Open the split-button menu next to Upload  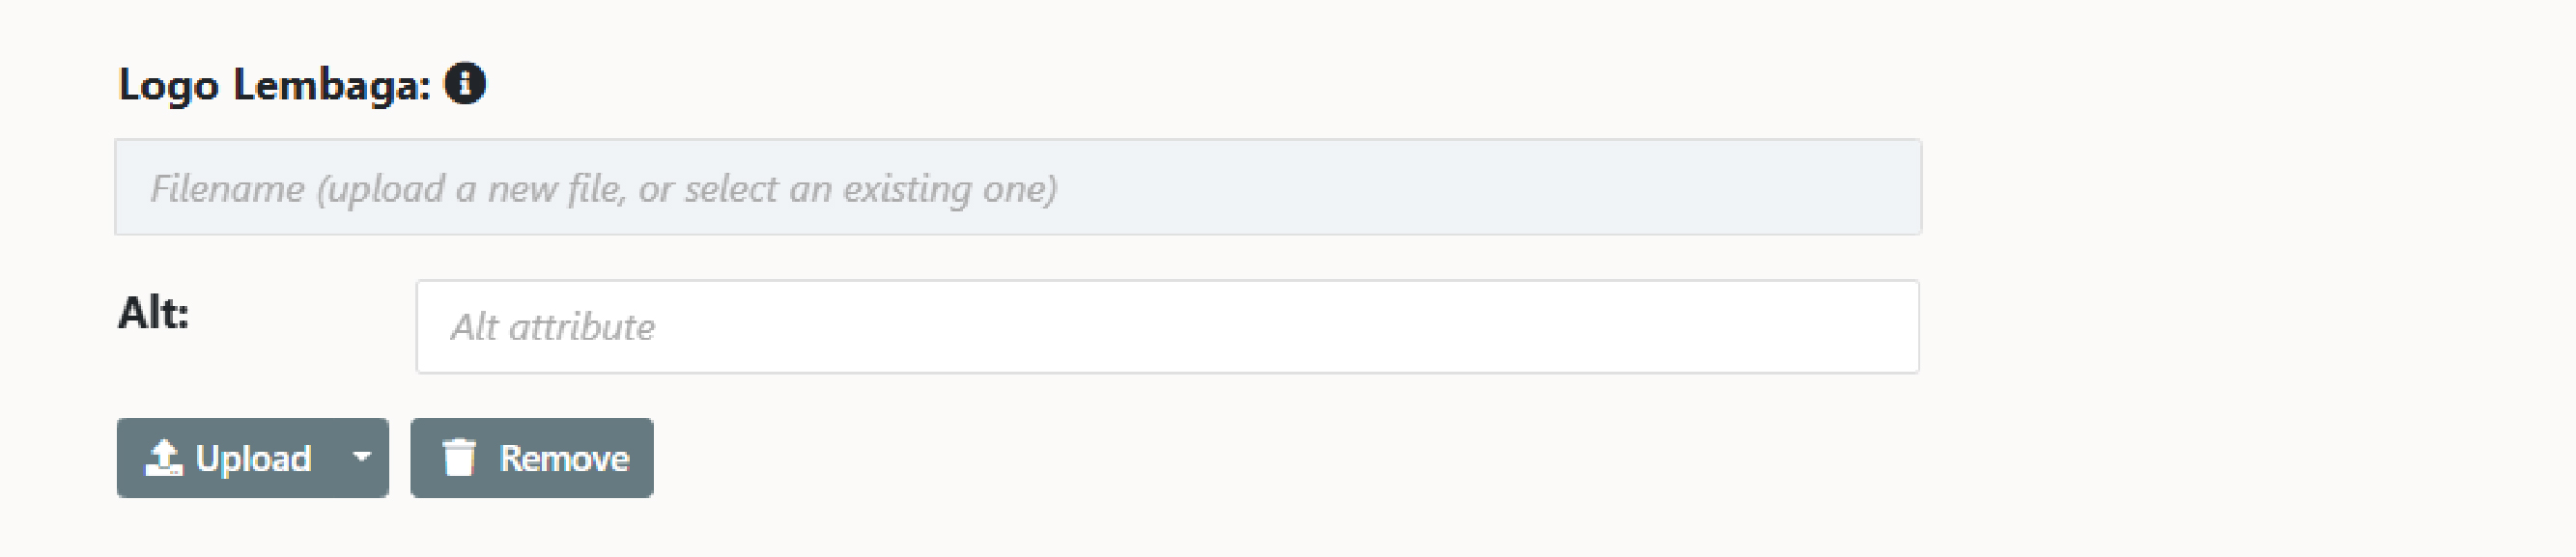coord(362,457)
